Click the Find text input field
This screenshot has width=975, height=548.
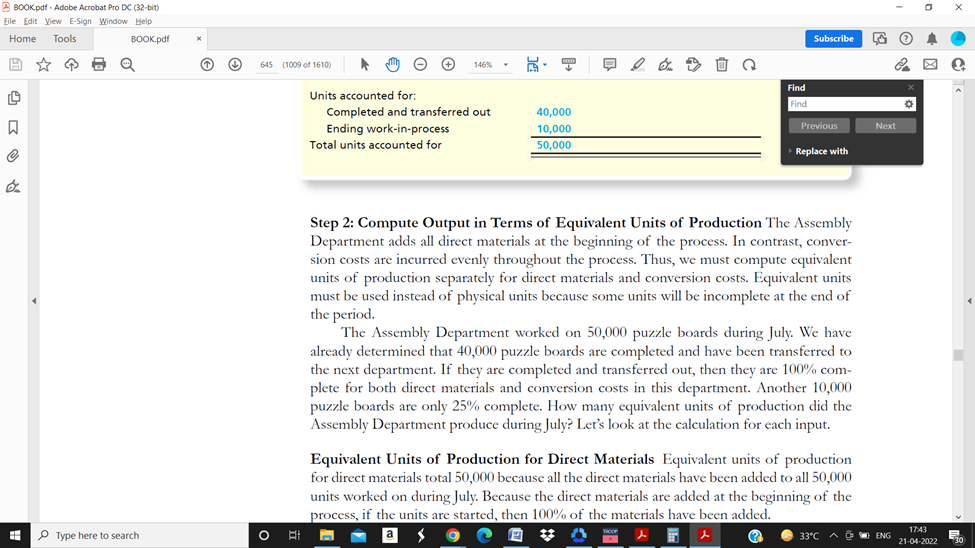843,104
